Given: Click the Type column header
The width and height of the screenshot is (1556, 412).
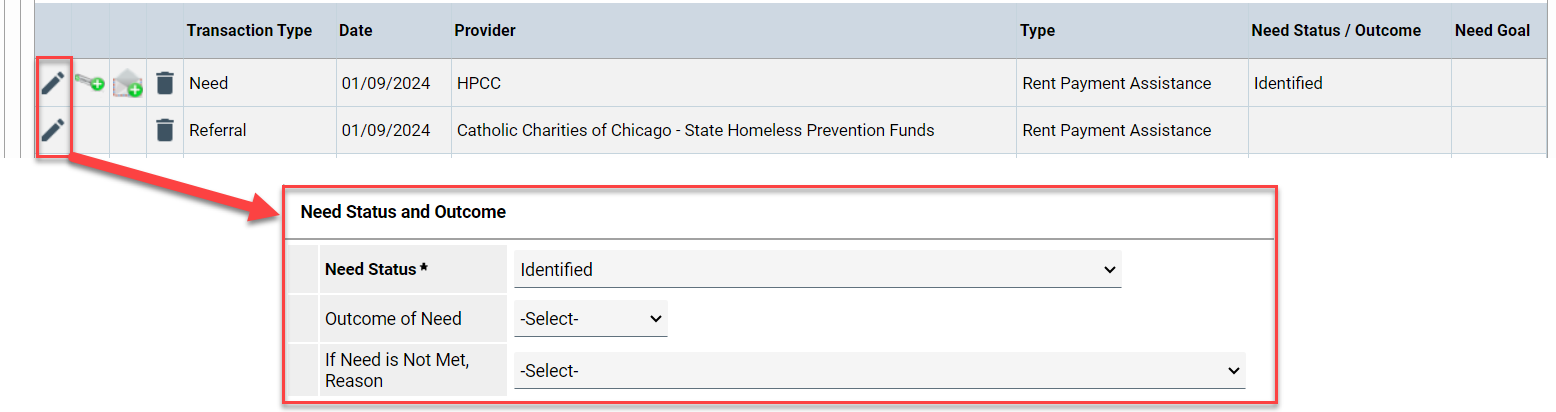Looking at the screenshot, I should (x=1037, y=31).
